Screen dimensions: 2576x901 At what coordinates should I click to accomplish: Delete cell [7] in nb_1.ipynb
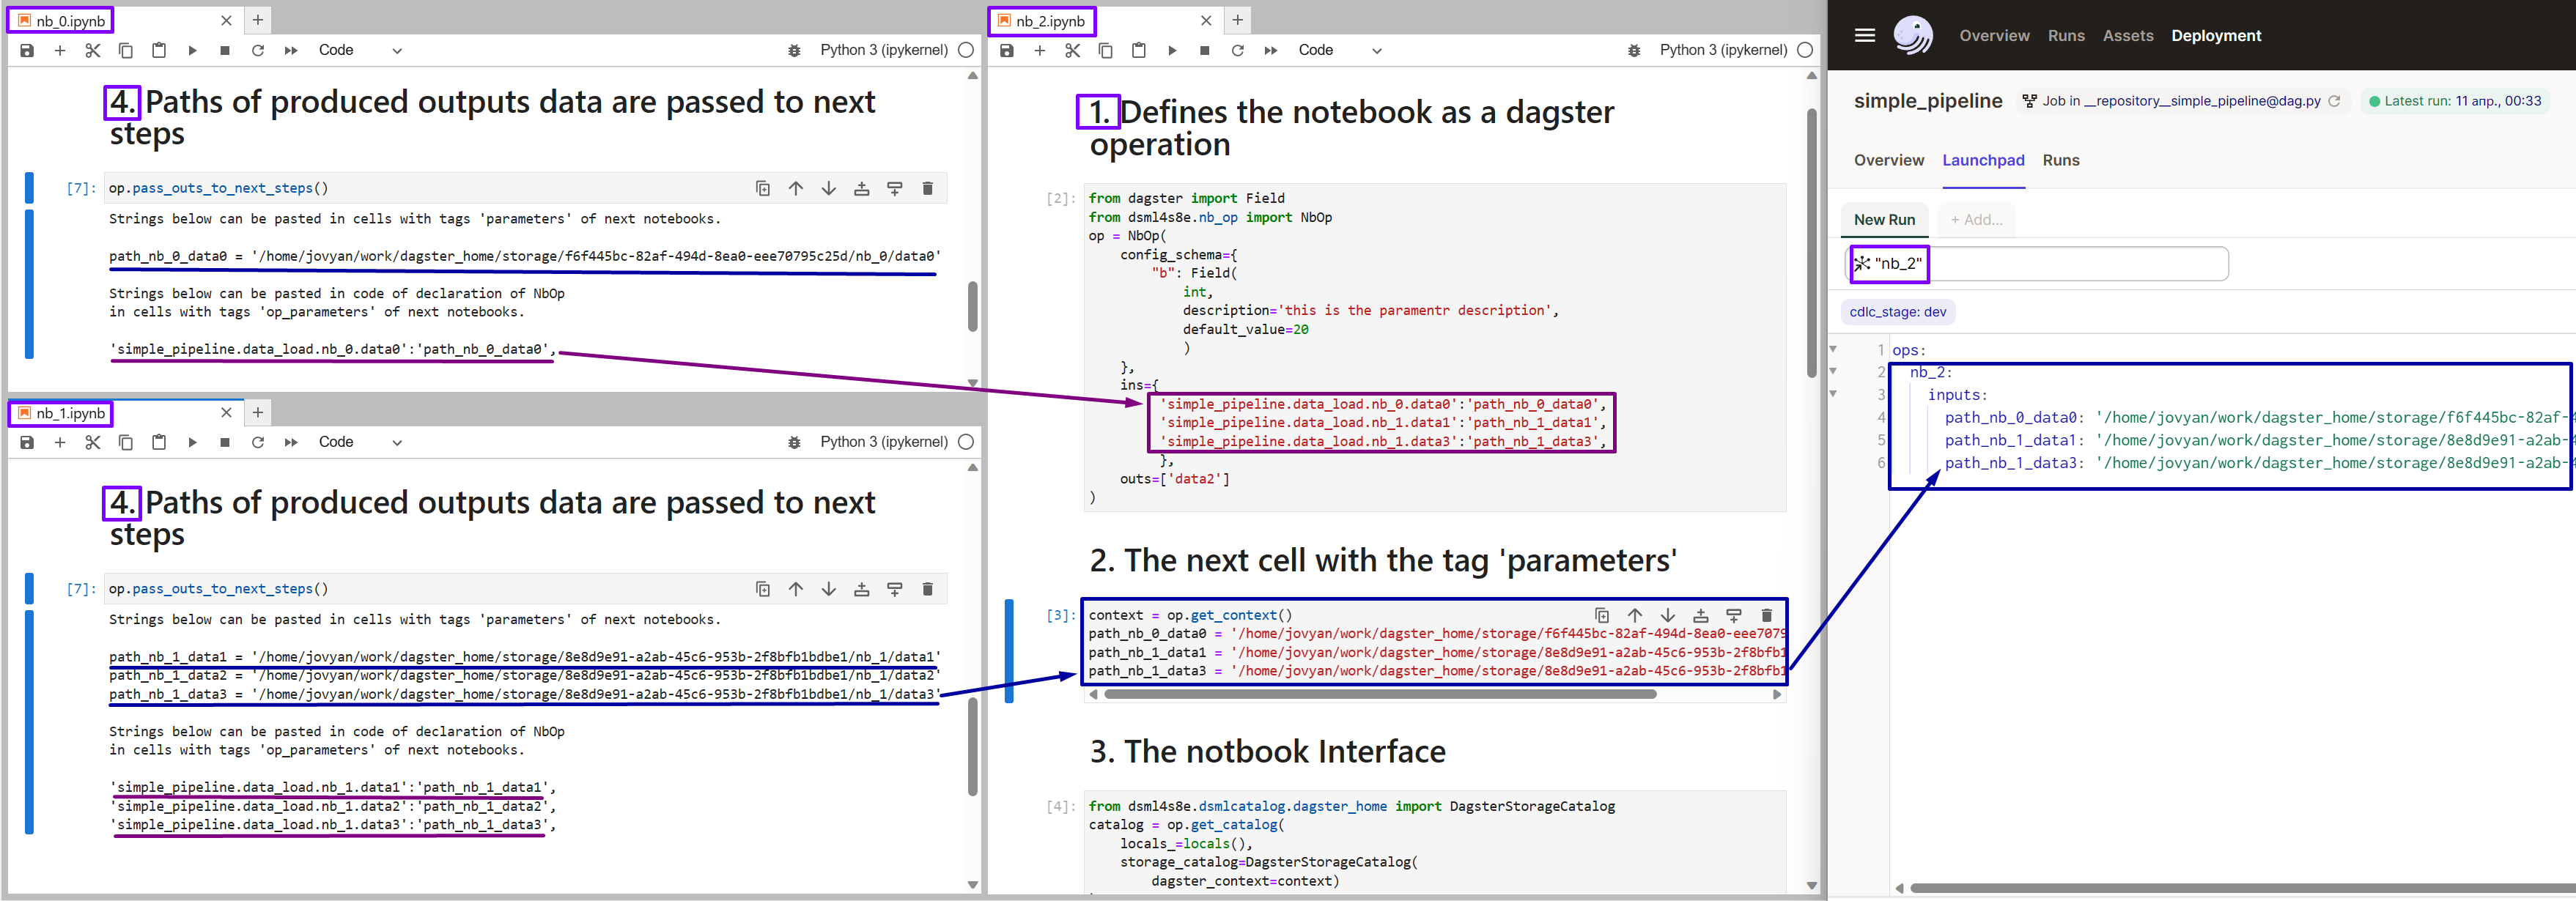coord(928,589)
